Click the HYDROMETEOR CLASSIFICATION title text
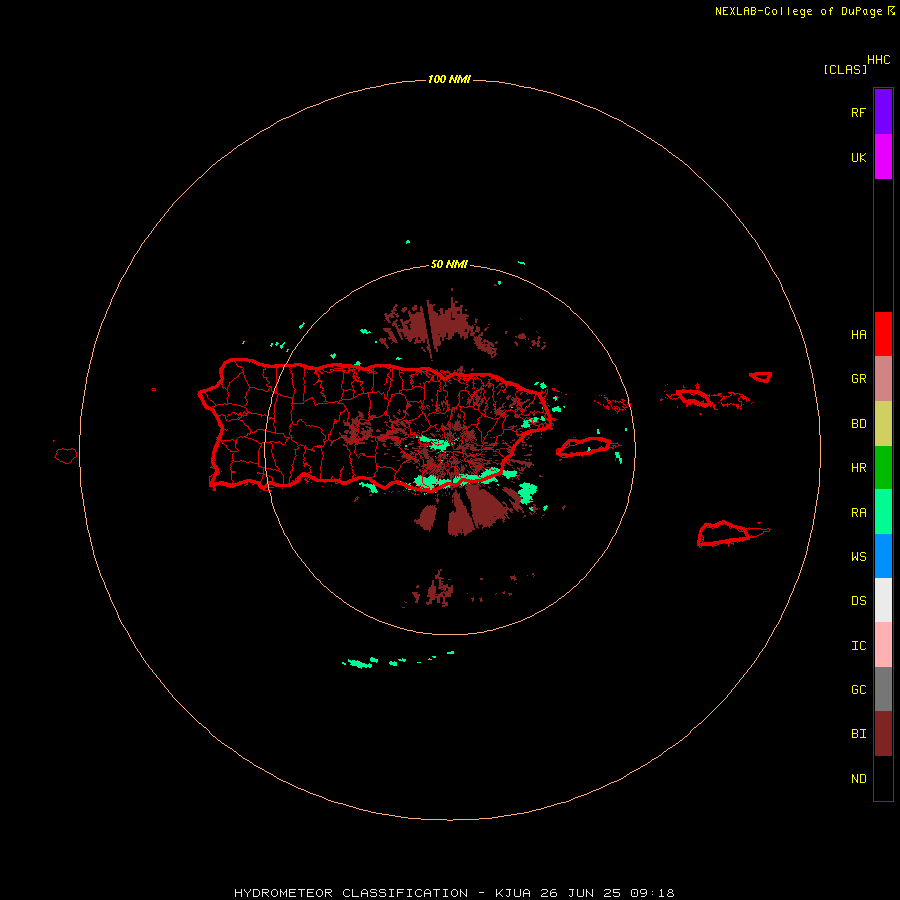 point(351,893)
